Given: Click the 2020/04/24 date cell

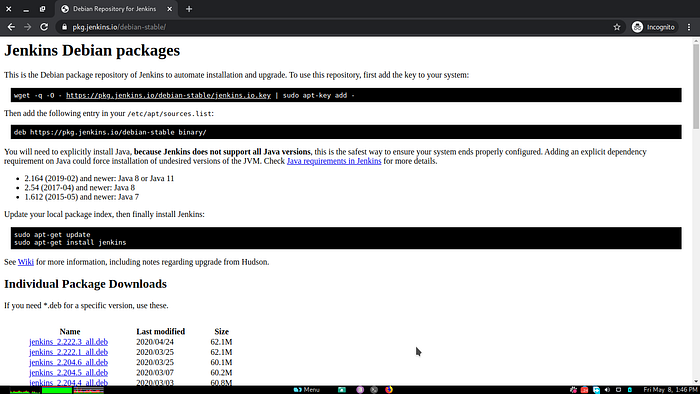Looking at the screenshot, I should pyautogui.click(x=155, y=342).
